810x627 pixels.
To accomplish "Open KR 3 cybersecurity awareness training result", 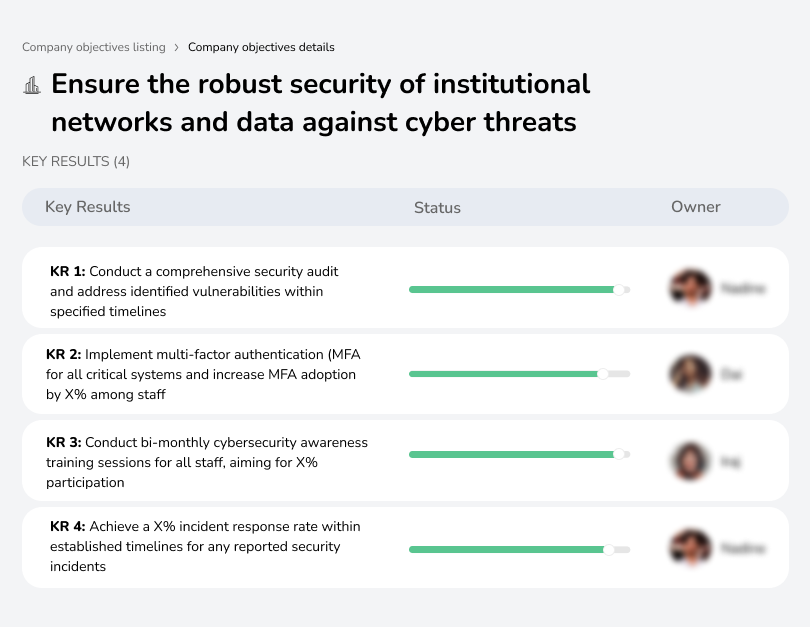I will (x=206, y=462).
